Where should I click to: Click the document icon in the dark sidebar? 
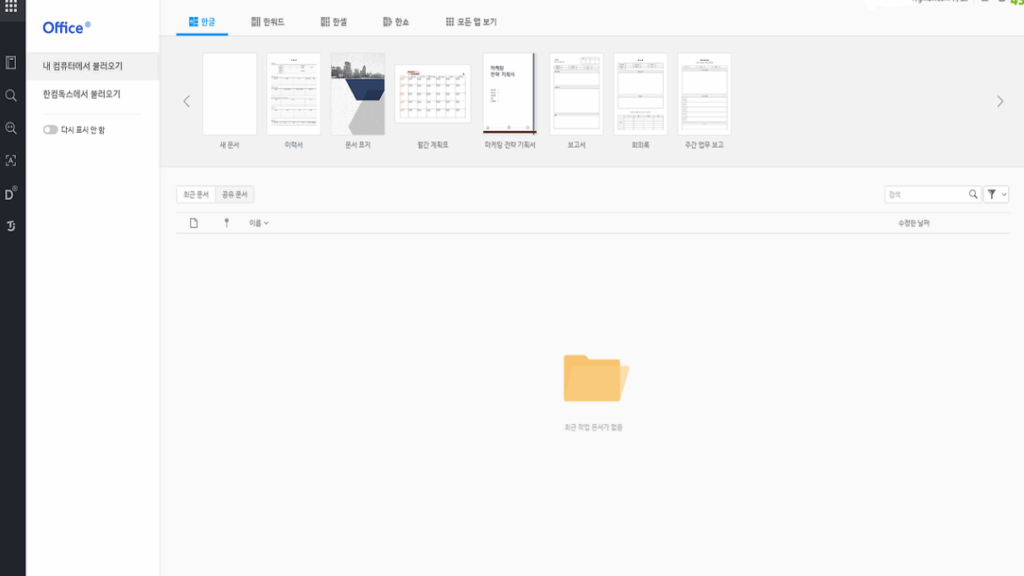click(11, 63)
